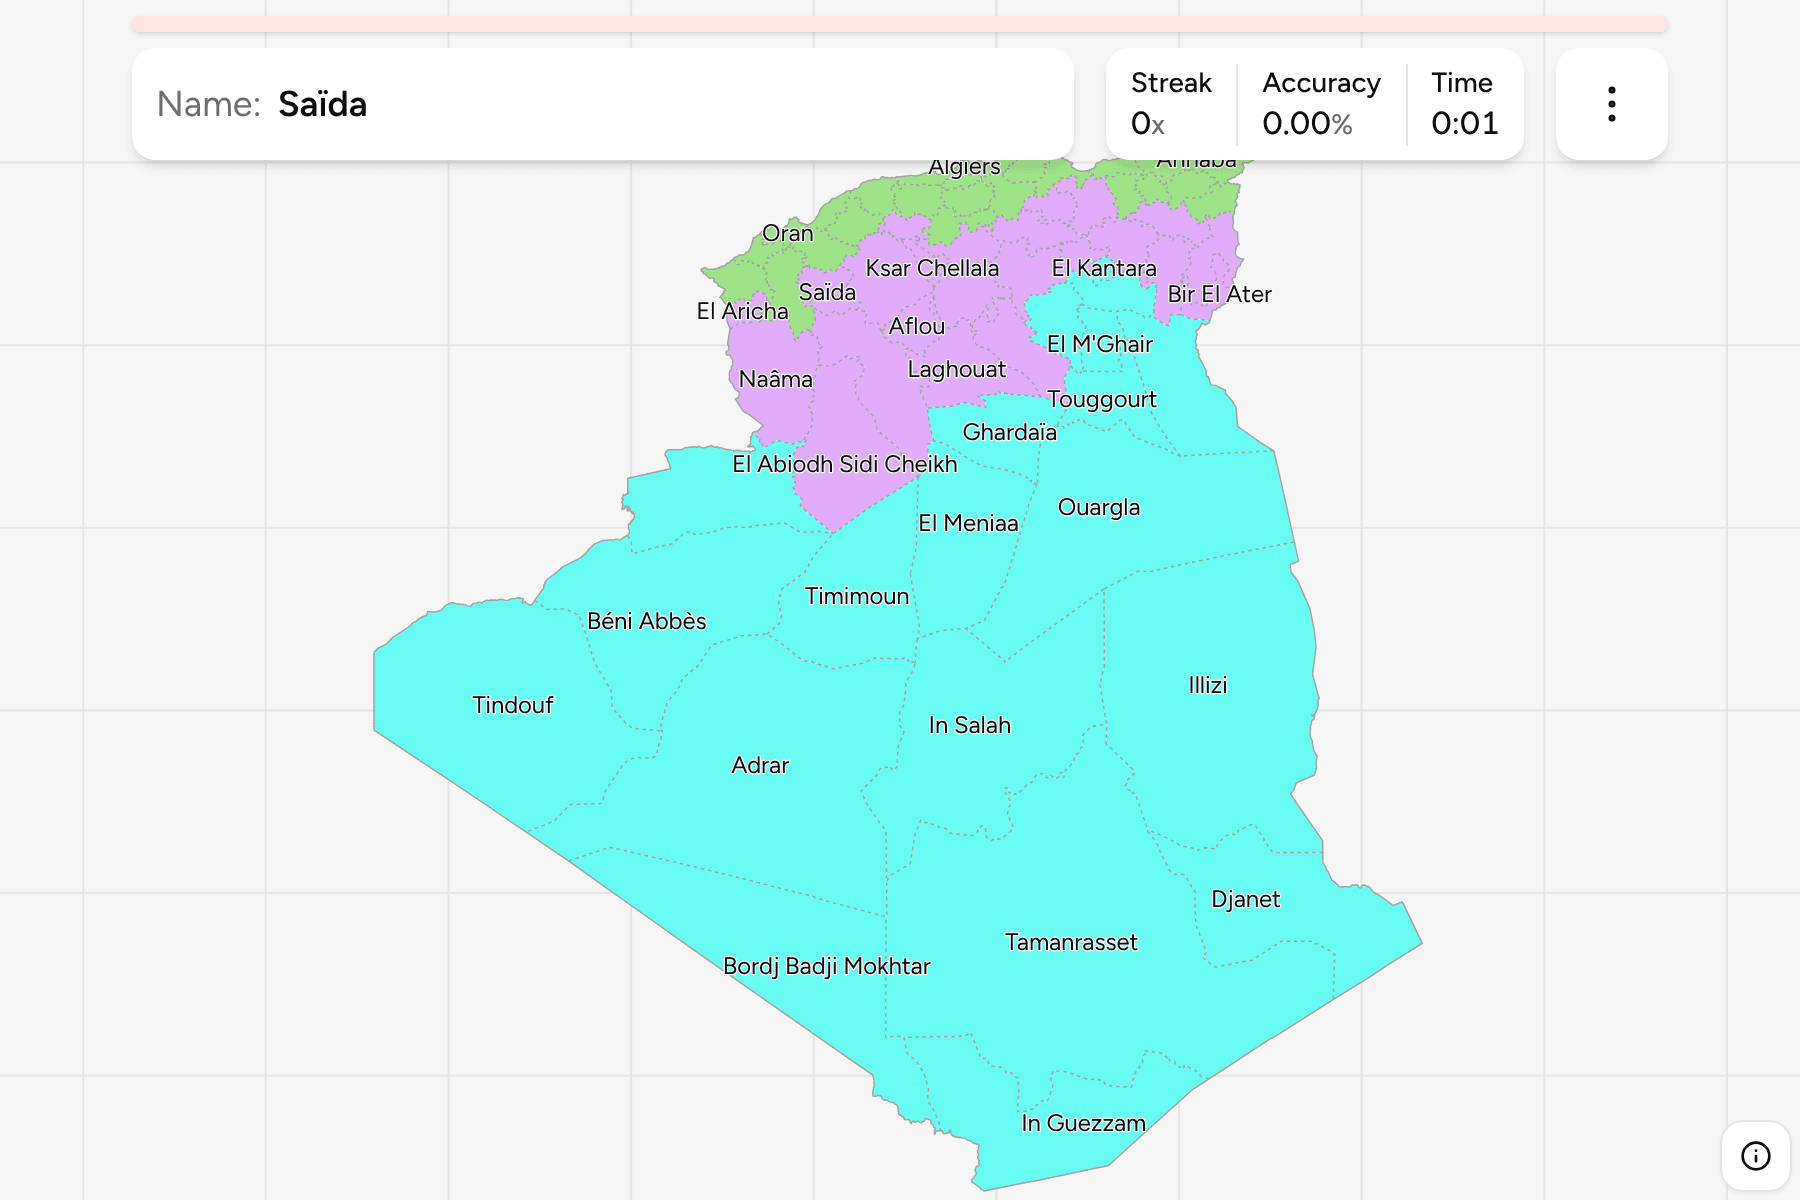Click the Saïda region on the map
This screenshot has height=1200, width=1800.
827,293
